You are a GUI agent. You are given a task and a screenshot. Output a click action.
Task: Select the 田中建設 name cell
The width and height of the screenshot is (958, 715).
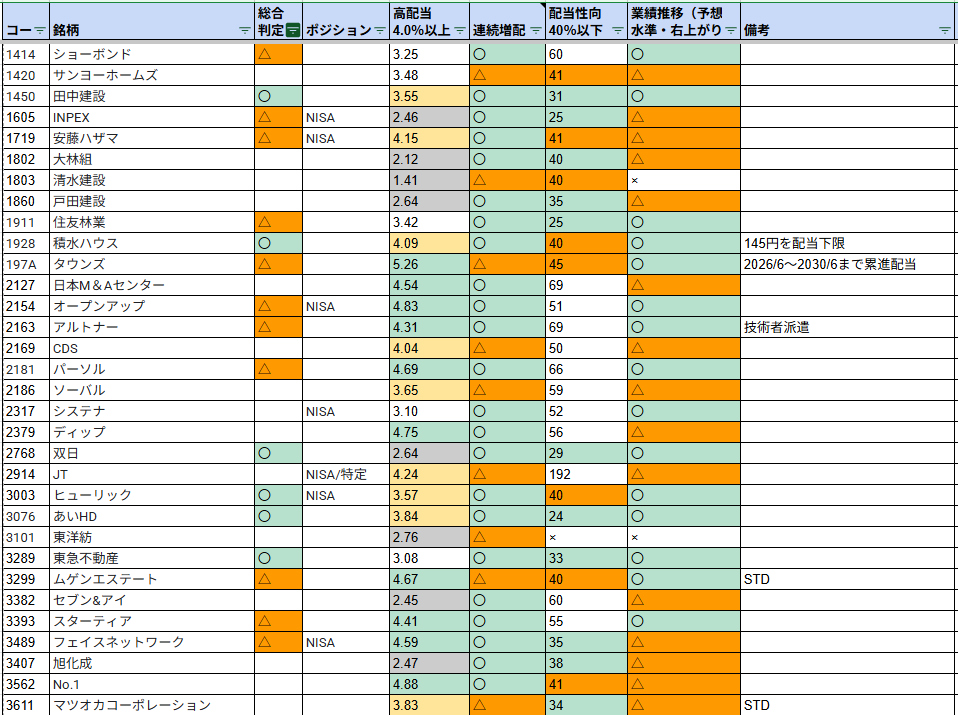[x=152, y=96]
